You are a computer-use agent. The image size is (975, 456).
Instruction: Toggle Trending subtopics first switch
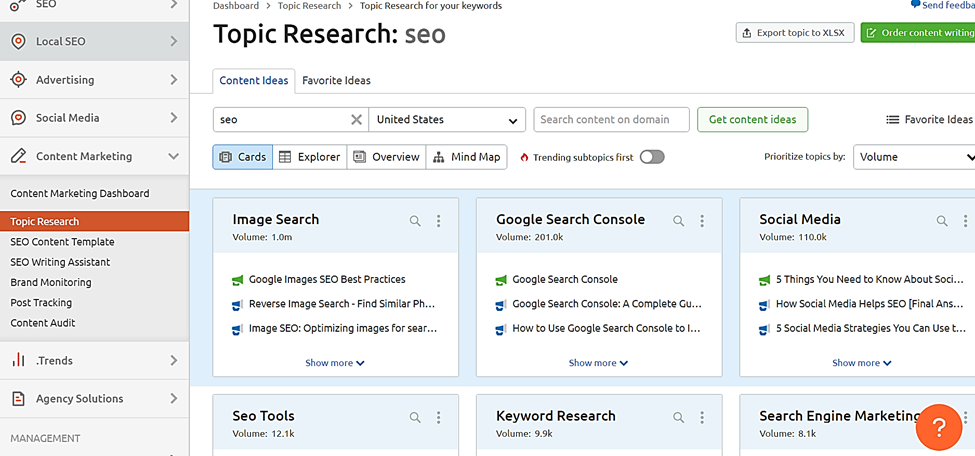pos(652,157)
